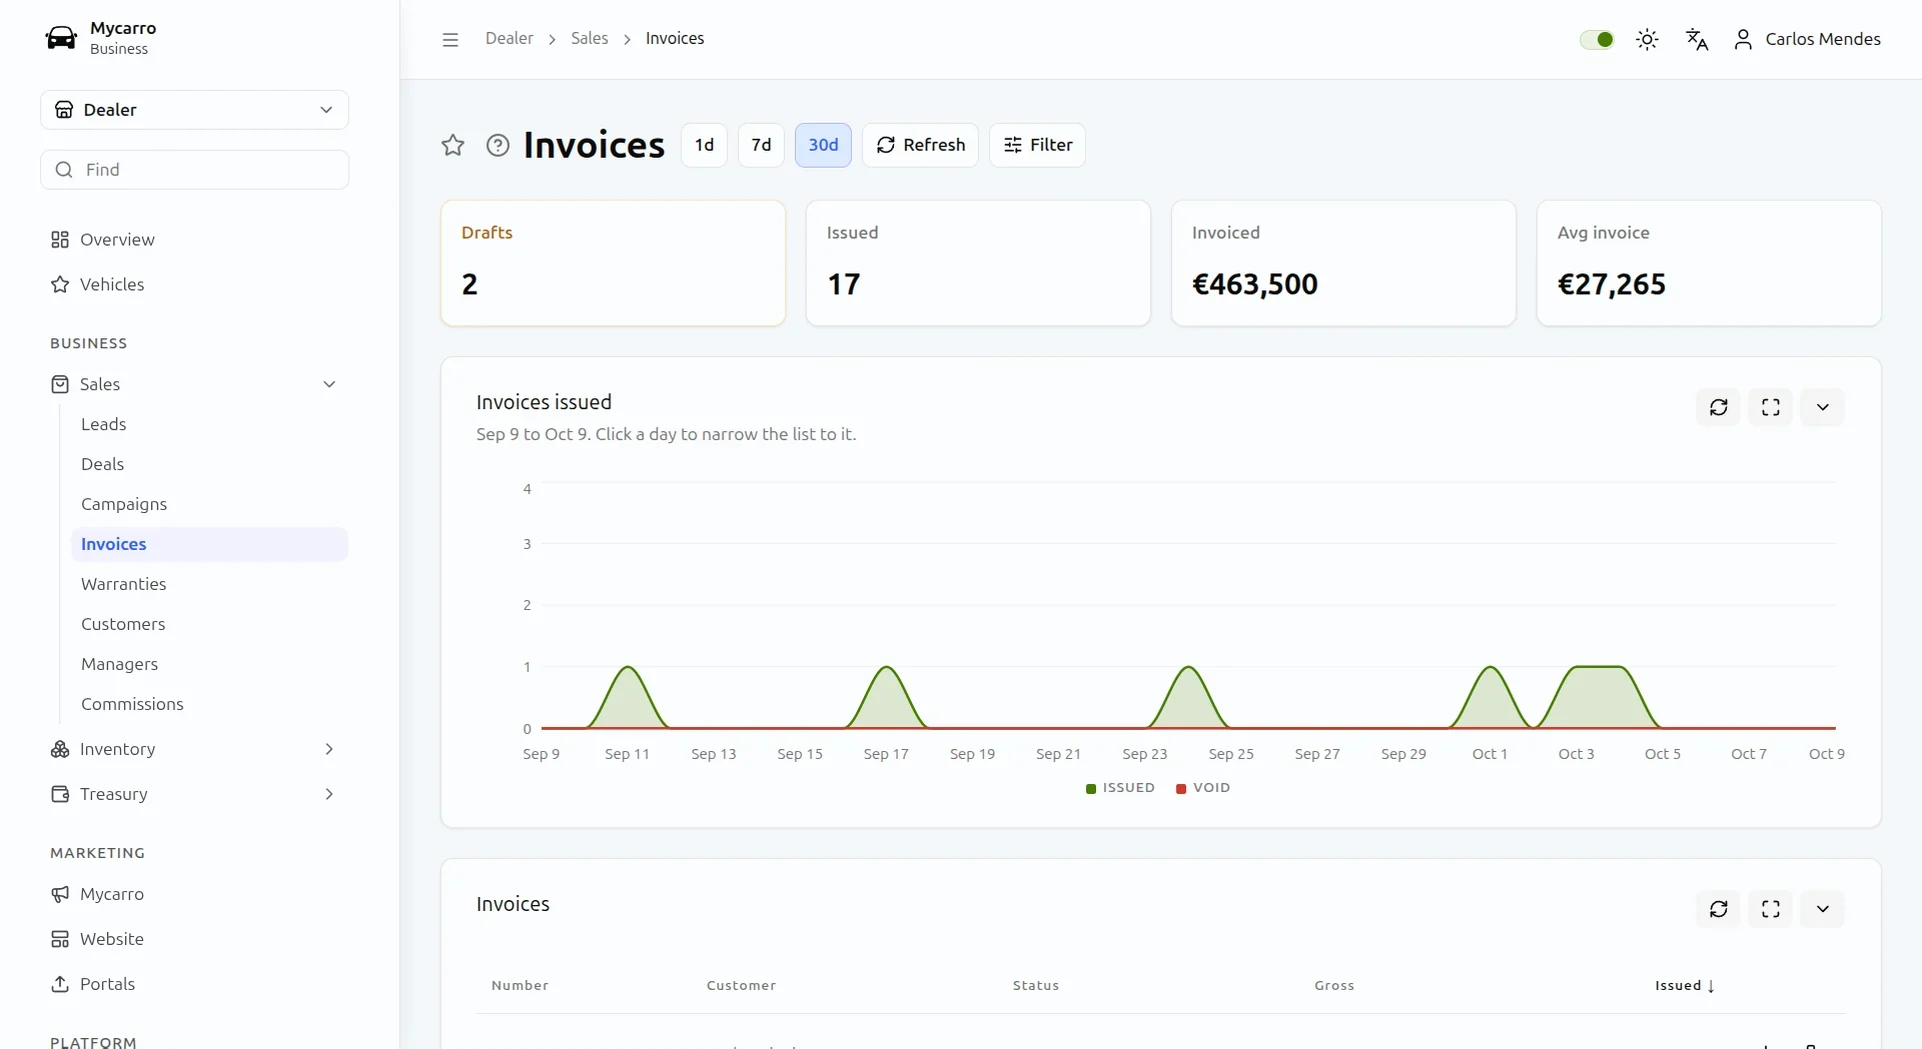
Task: Toggle the green switch in header
Action: (1597, 39)
